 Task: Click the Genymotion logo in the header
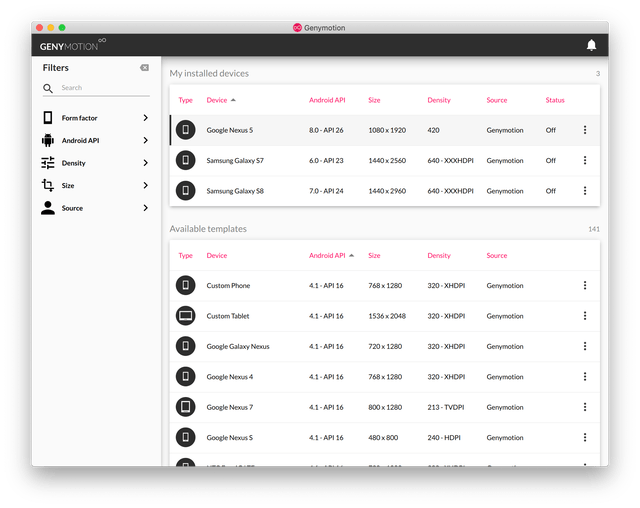pyautogui.click(x=73, y=45)
